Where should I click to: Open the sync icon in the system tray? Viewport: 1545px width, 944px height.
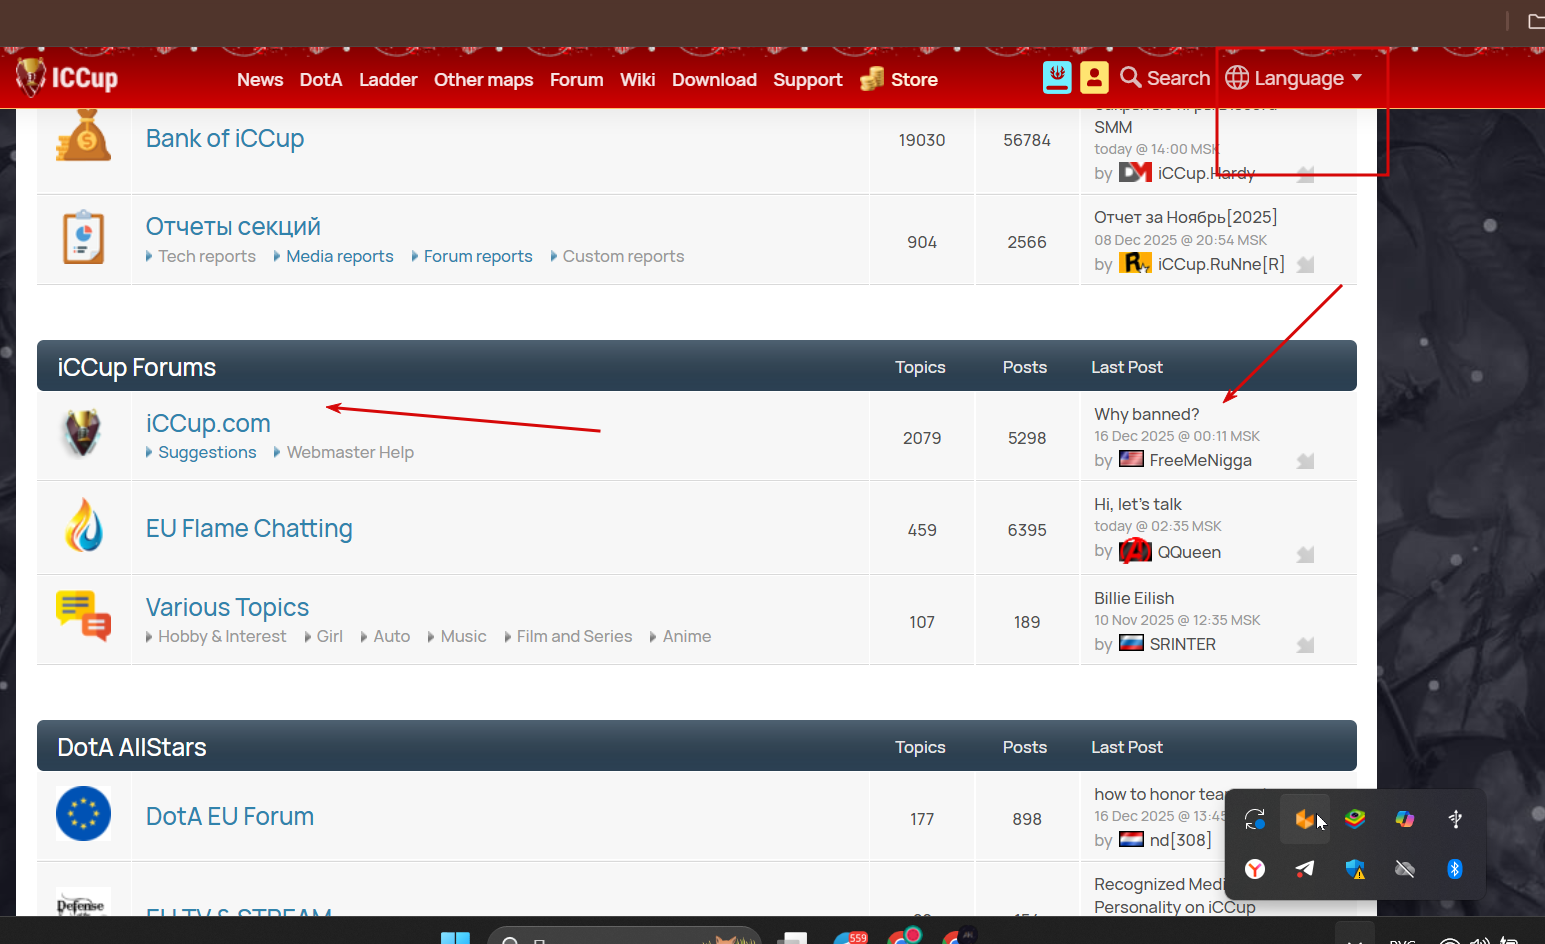pos(1255,819)
